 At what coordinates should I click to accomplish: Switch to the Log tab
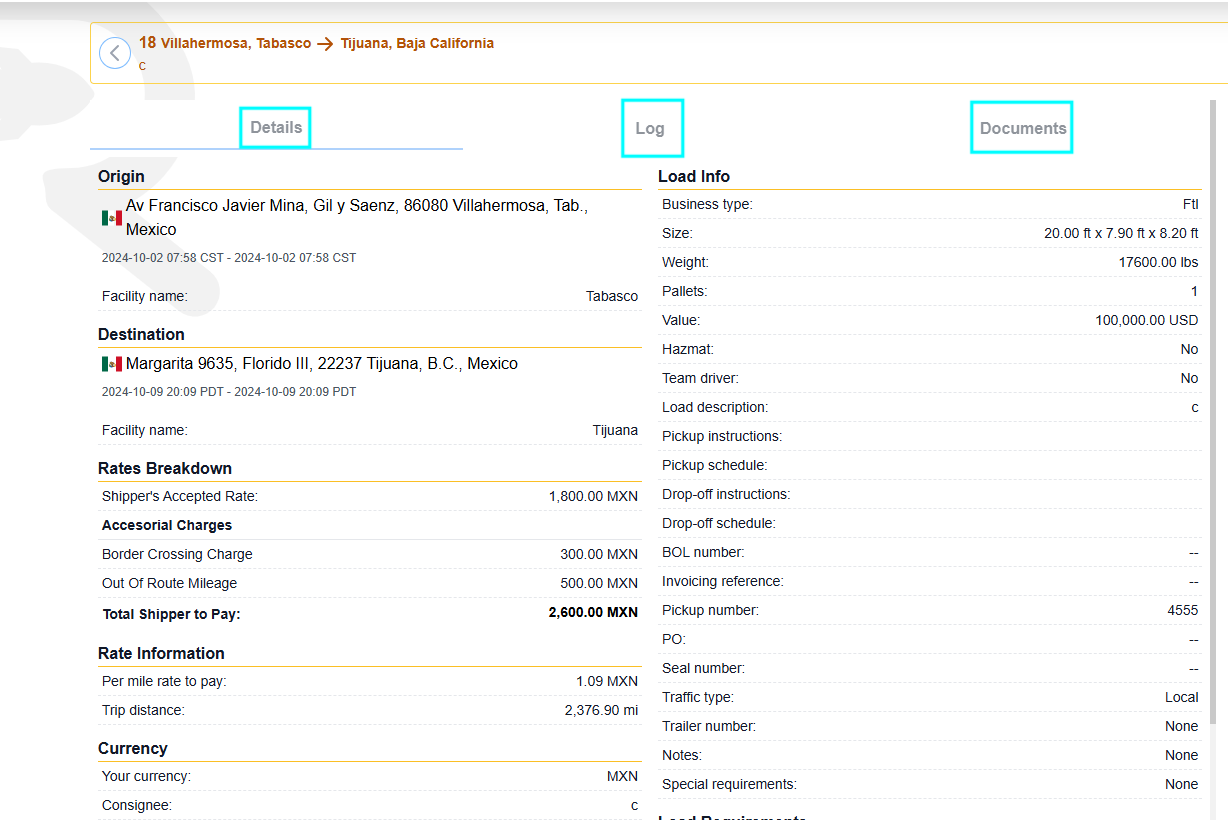[652, 128]
